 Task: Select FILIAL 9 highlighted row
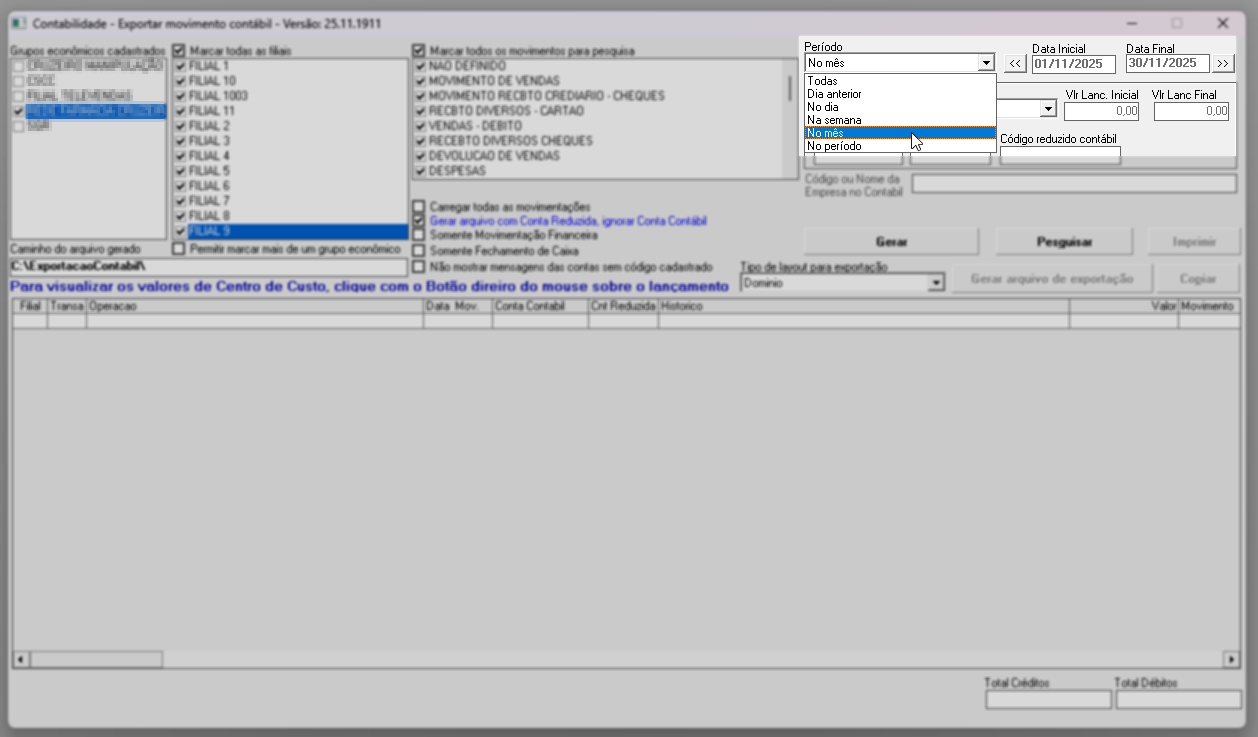[291, 231]
